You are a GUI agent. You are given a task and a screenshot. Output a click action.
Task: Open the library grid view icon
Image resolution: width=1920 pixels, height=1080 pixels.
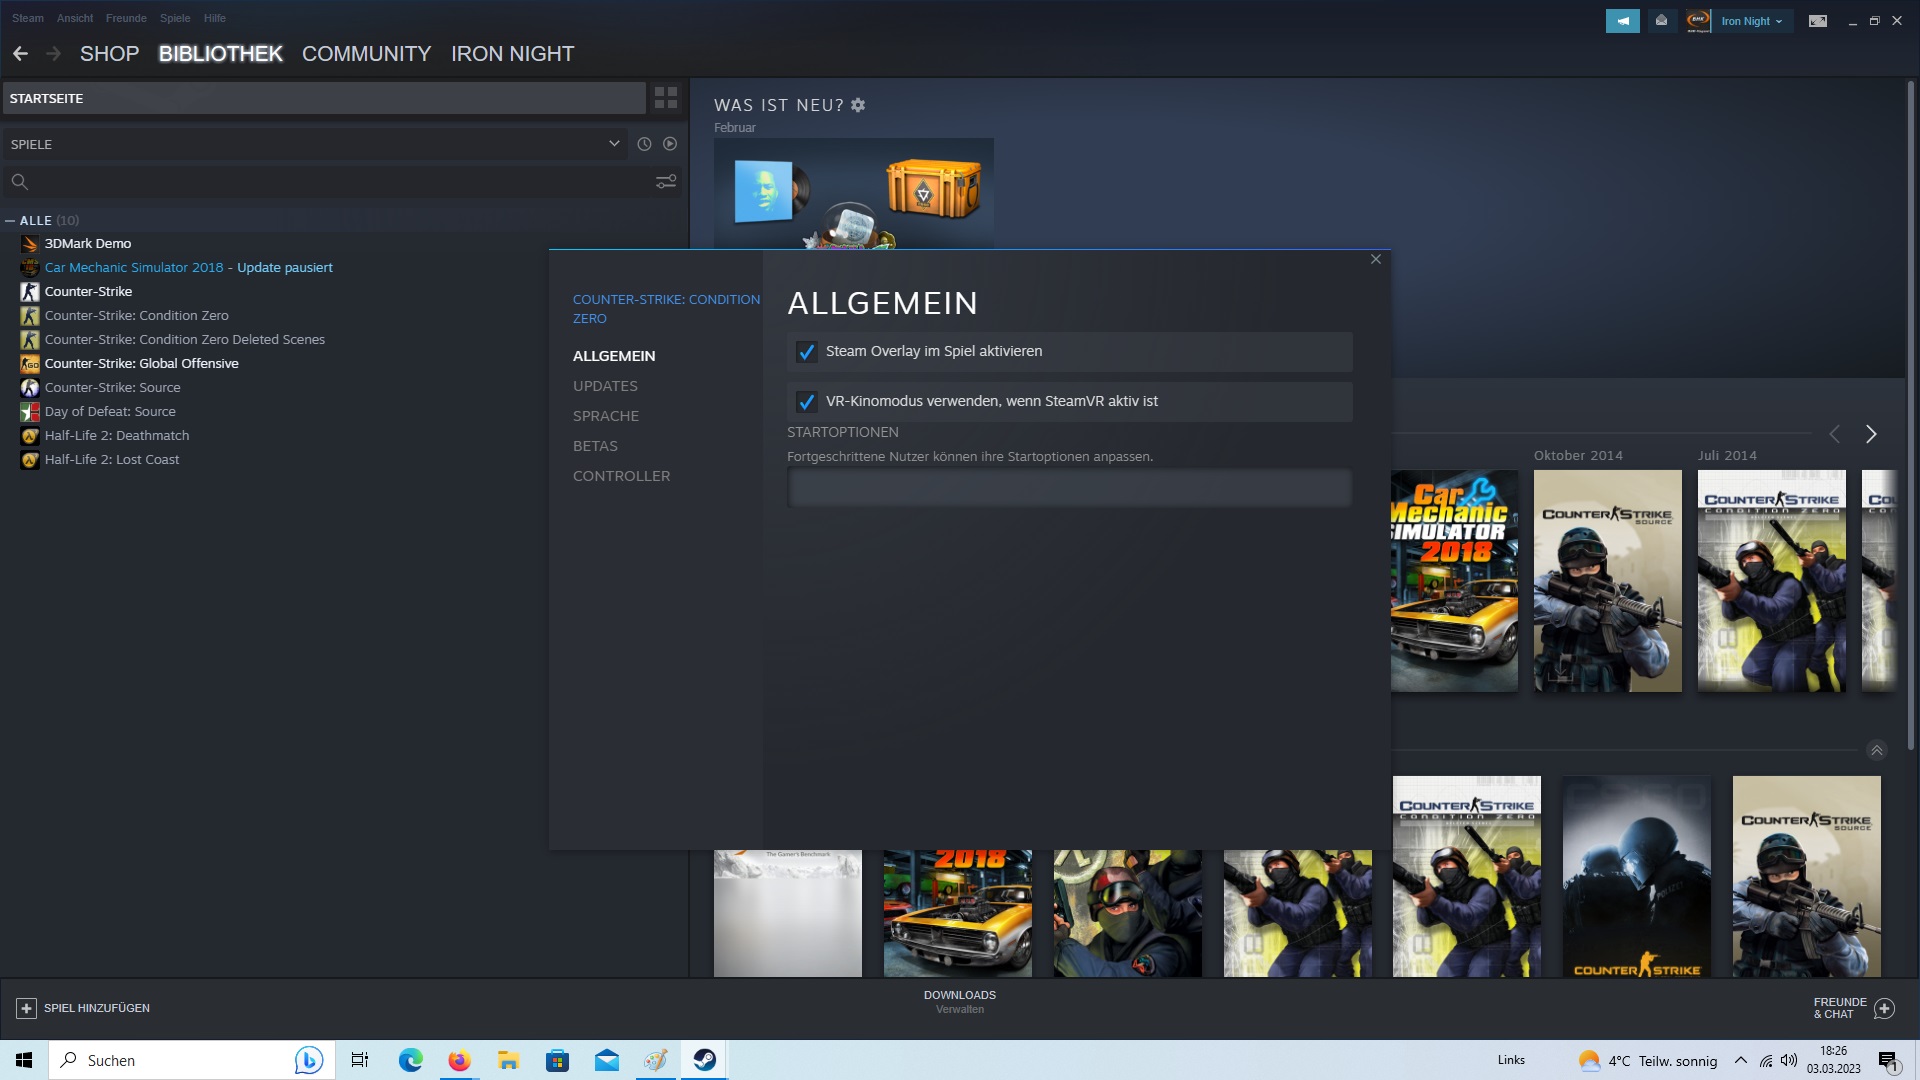(x=666, y=98)
